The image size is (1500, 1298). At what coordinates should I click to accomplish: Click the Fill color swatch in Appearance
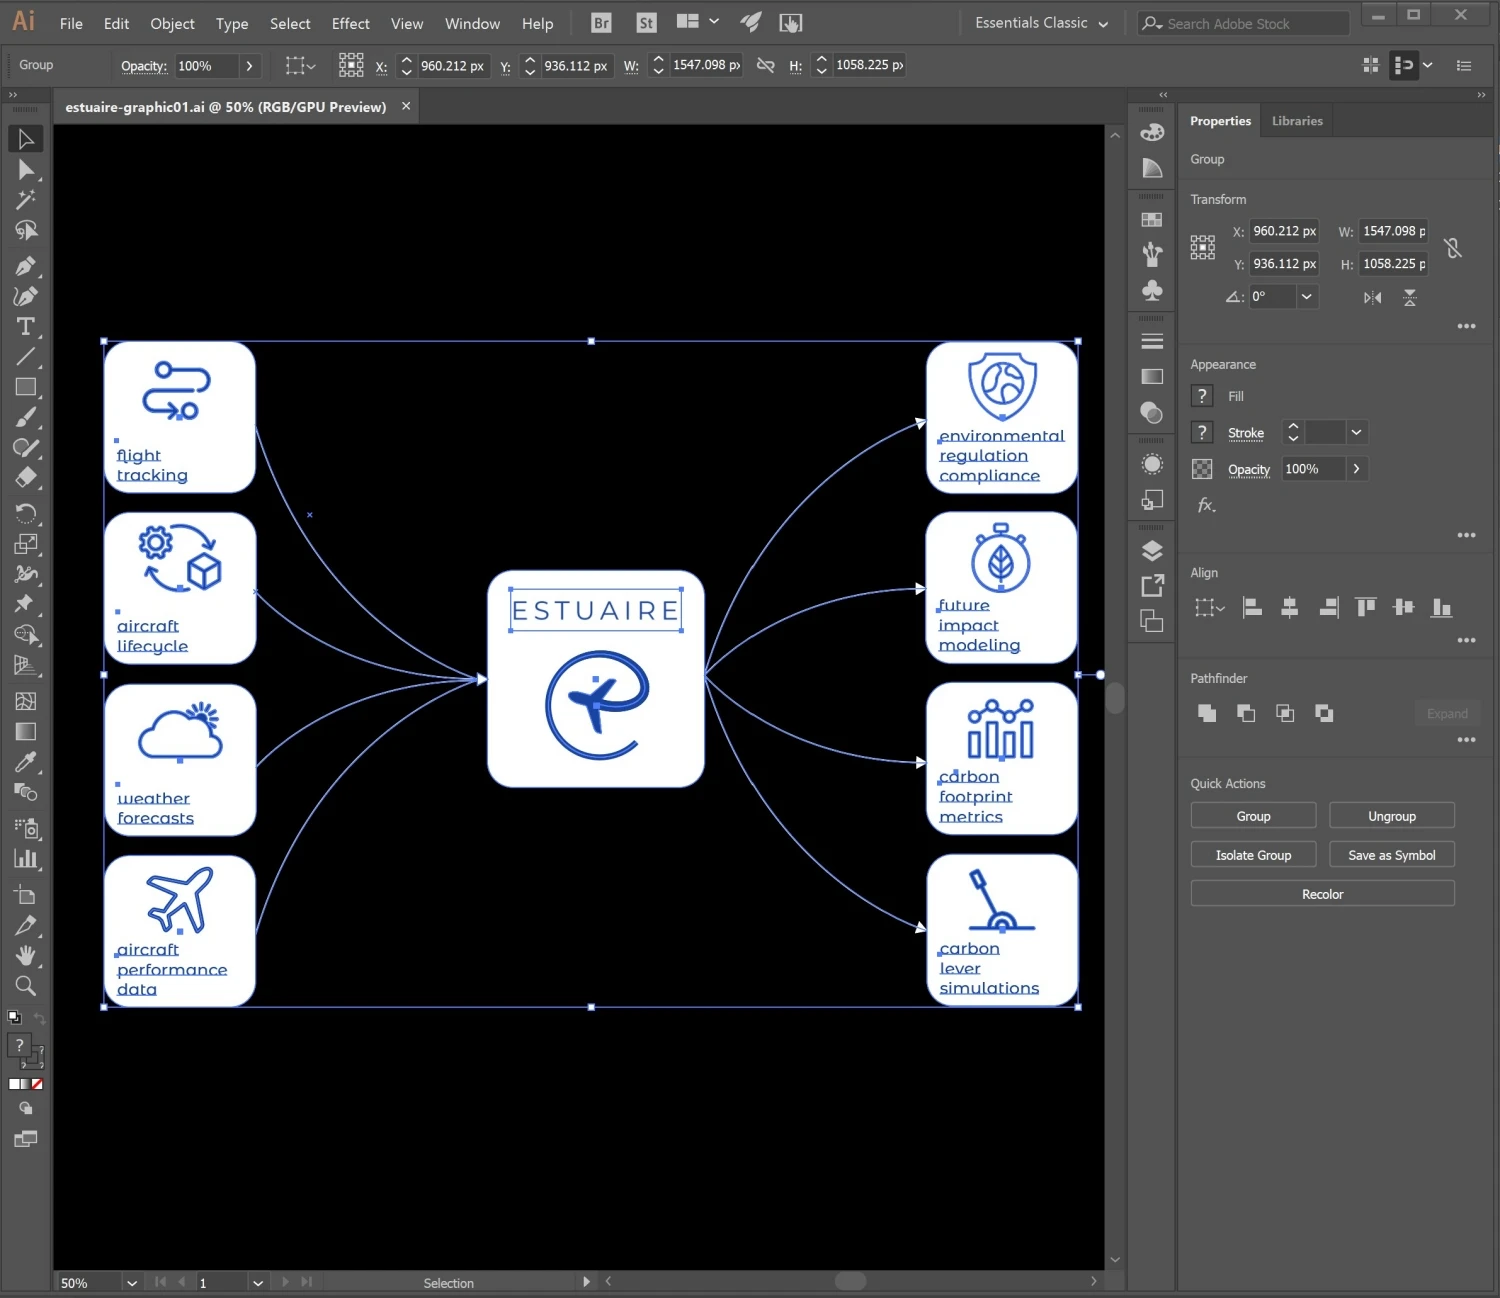pos(1203,396)
